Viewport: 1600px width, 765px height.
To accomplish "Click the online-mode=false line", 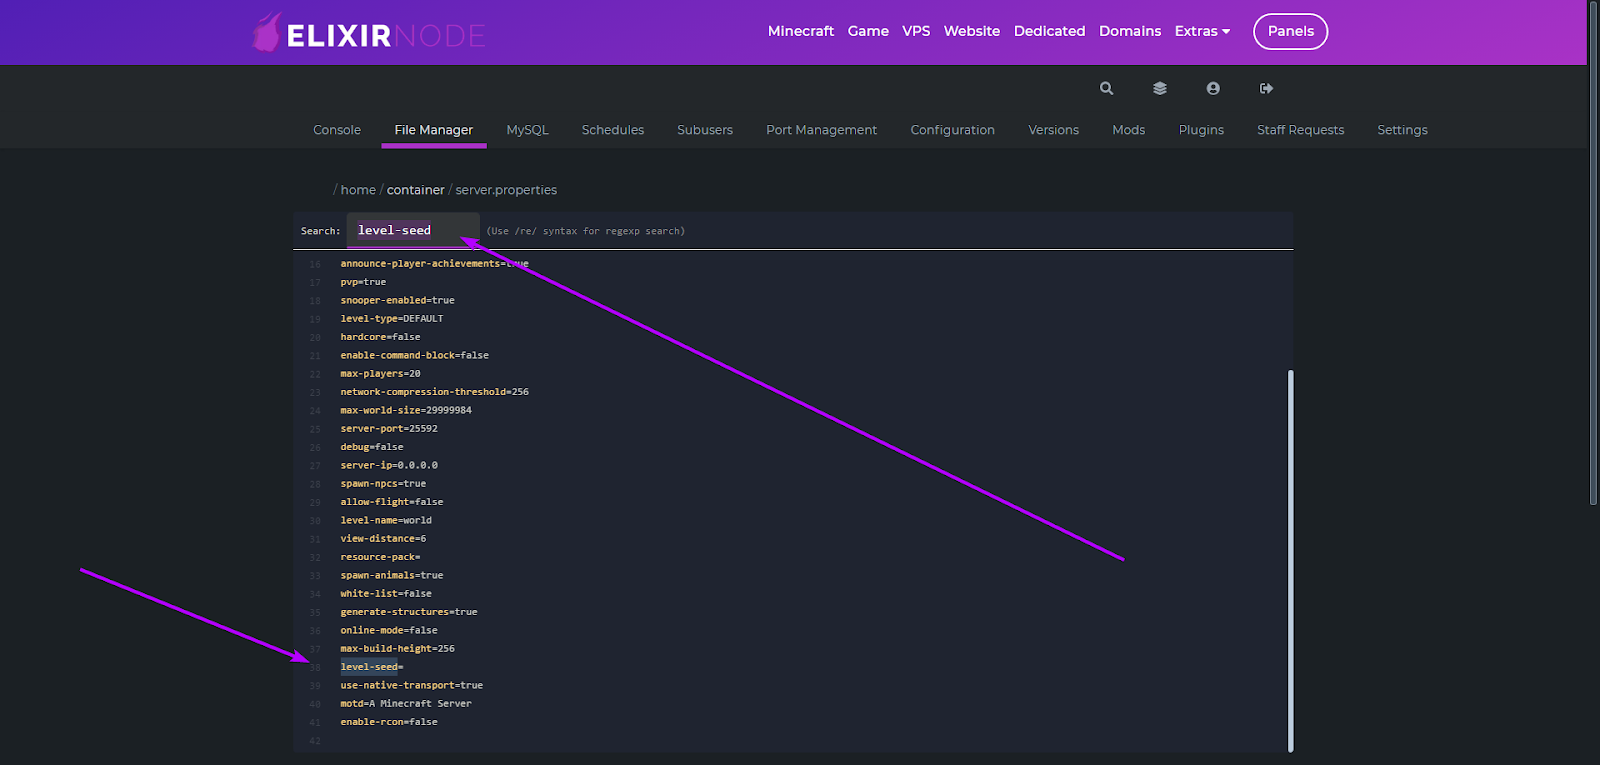I will [x=389, y=630].
